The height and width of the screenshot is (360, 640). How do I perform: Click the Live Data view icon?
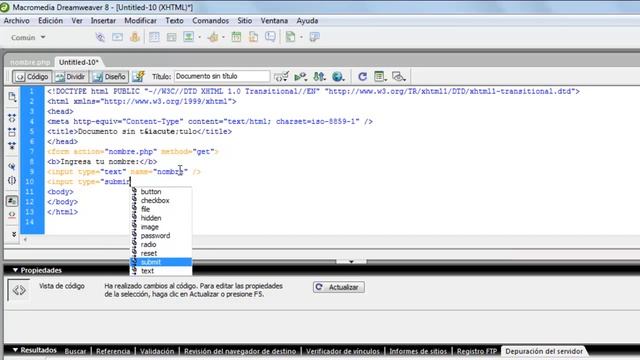[139, 76]
